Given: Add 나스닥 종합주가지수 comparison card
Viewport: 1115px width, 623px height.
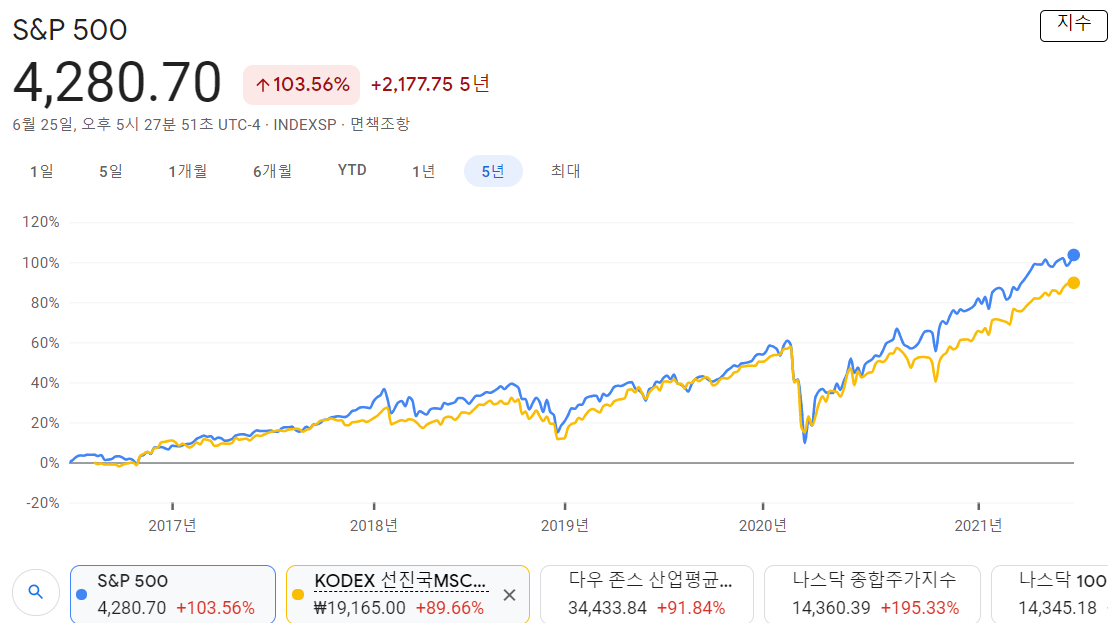Looking at the screenshot, I should point(873,595).
